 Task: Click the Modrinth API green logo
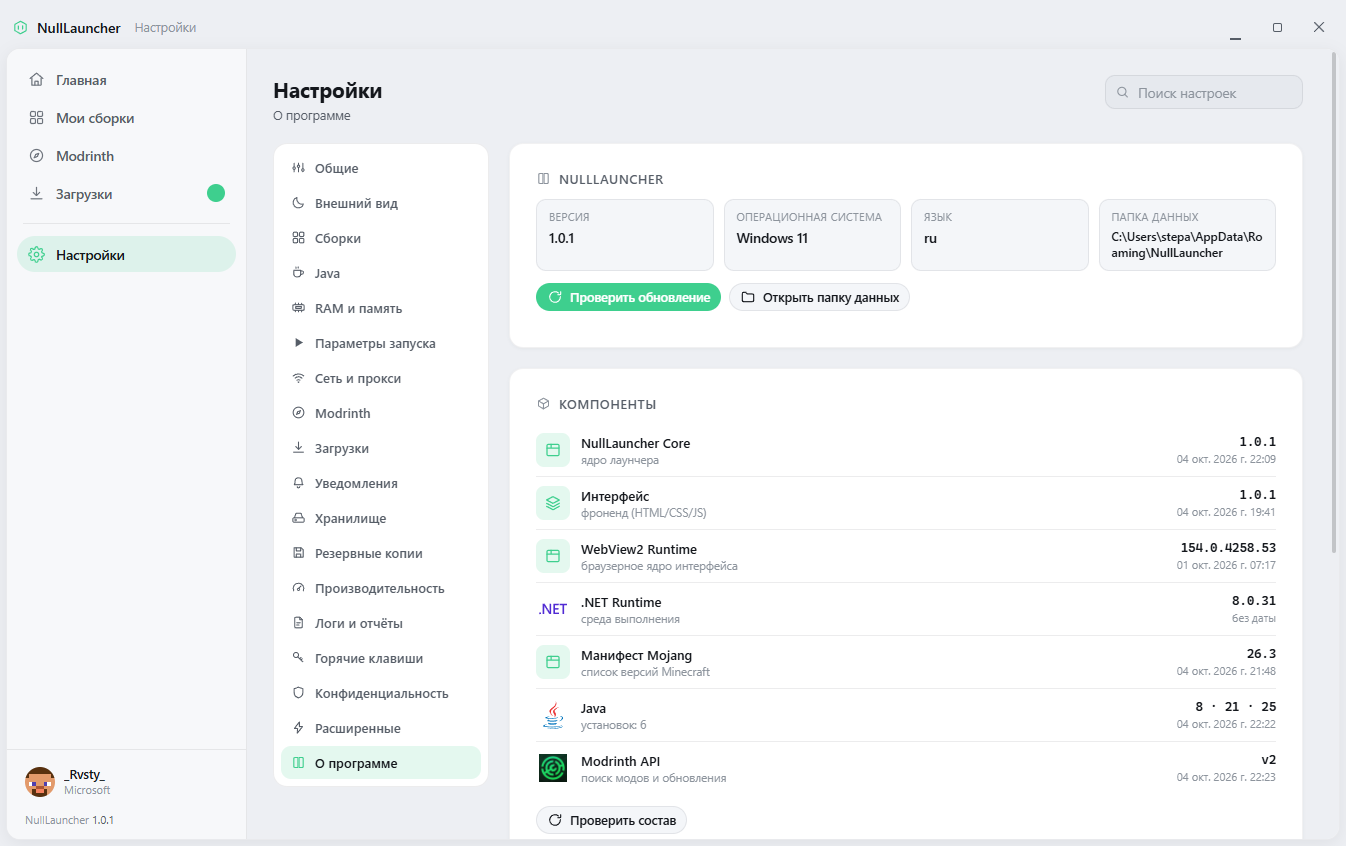(553, 768)
